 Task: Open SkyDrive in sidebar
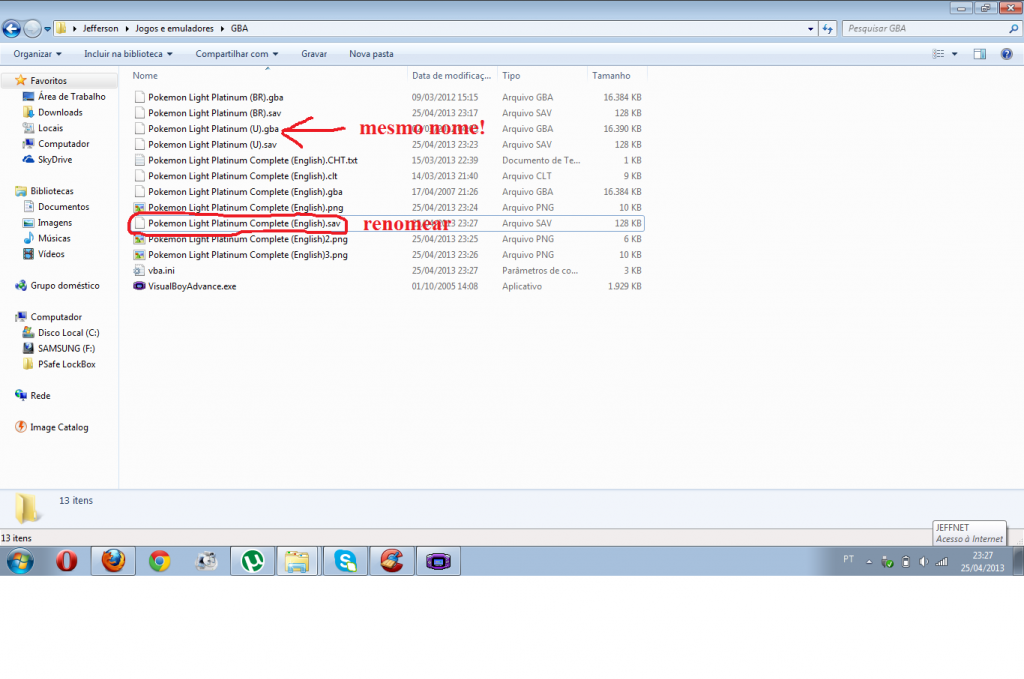click(48, 159)
